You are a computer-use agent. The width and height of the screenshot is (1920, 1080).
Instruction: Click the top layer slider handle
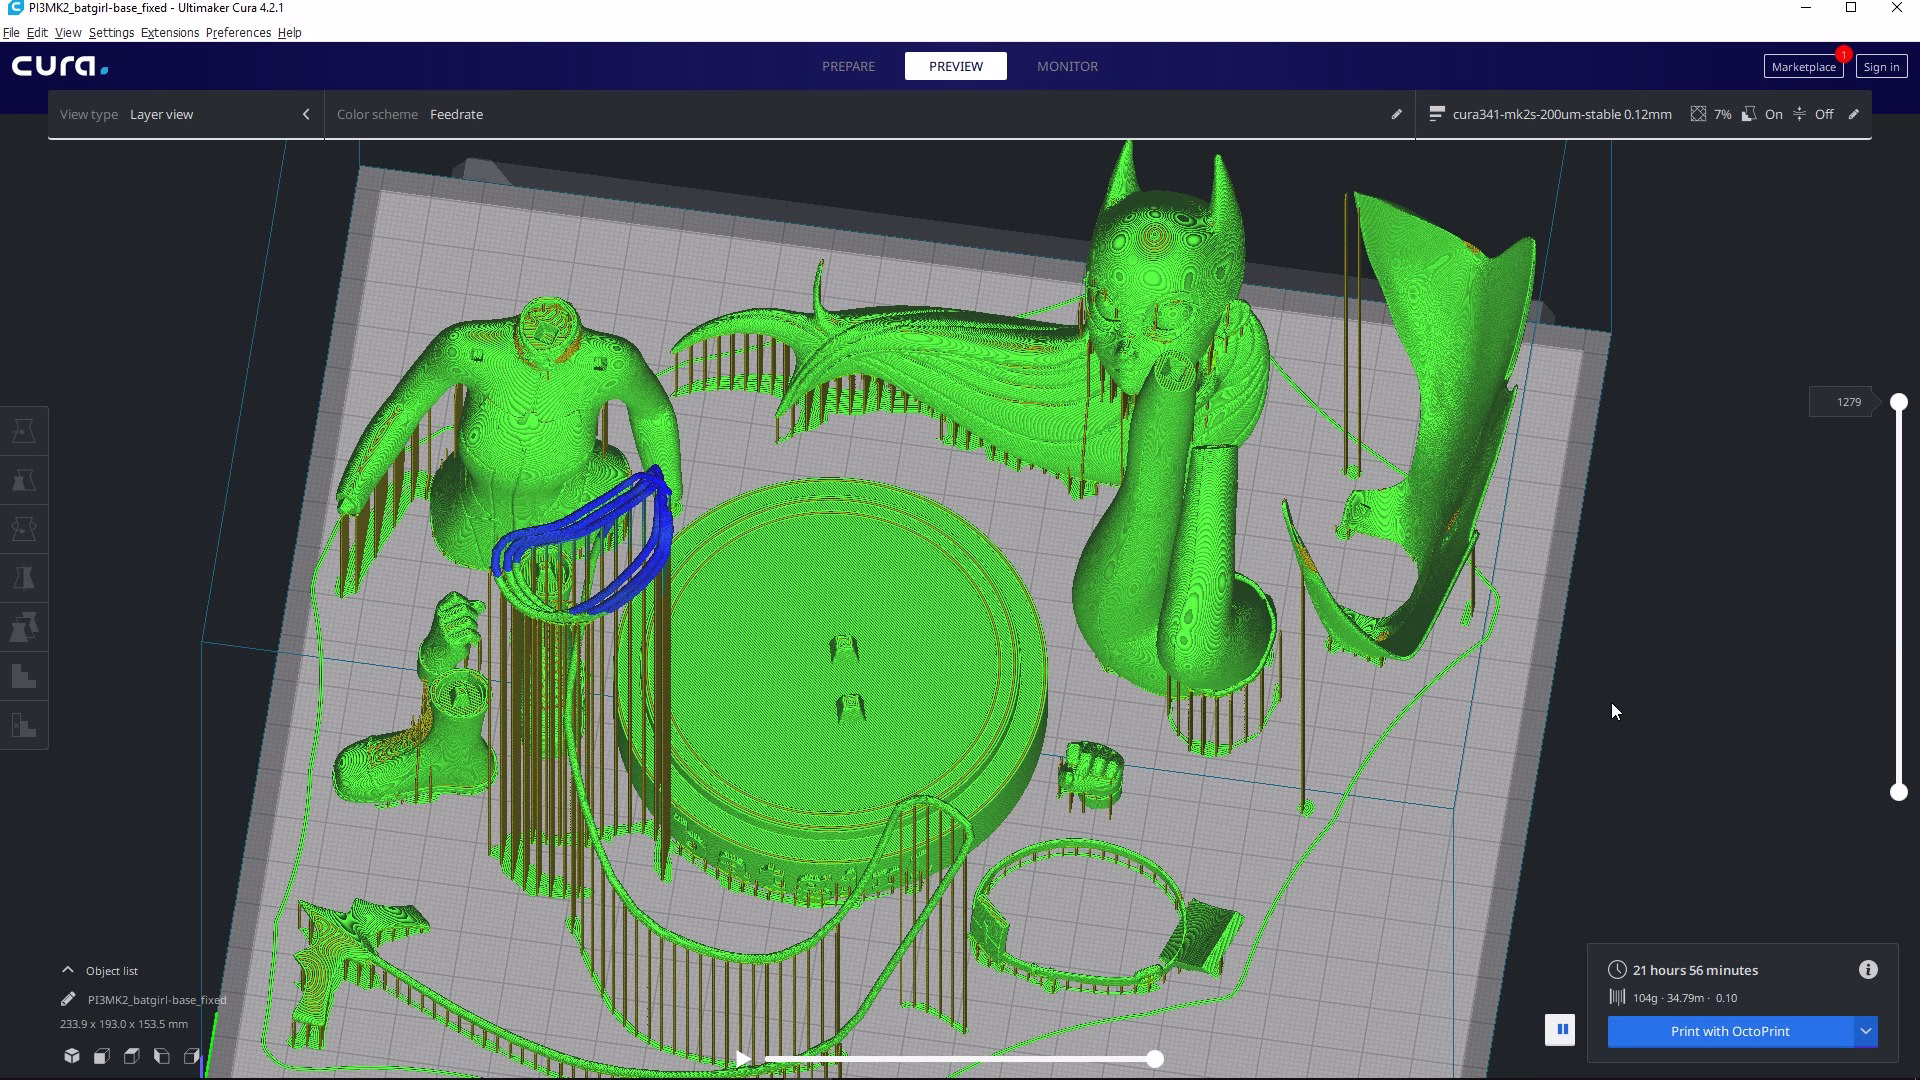click(x=1898, y=402)
